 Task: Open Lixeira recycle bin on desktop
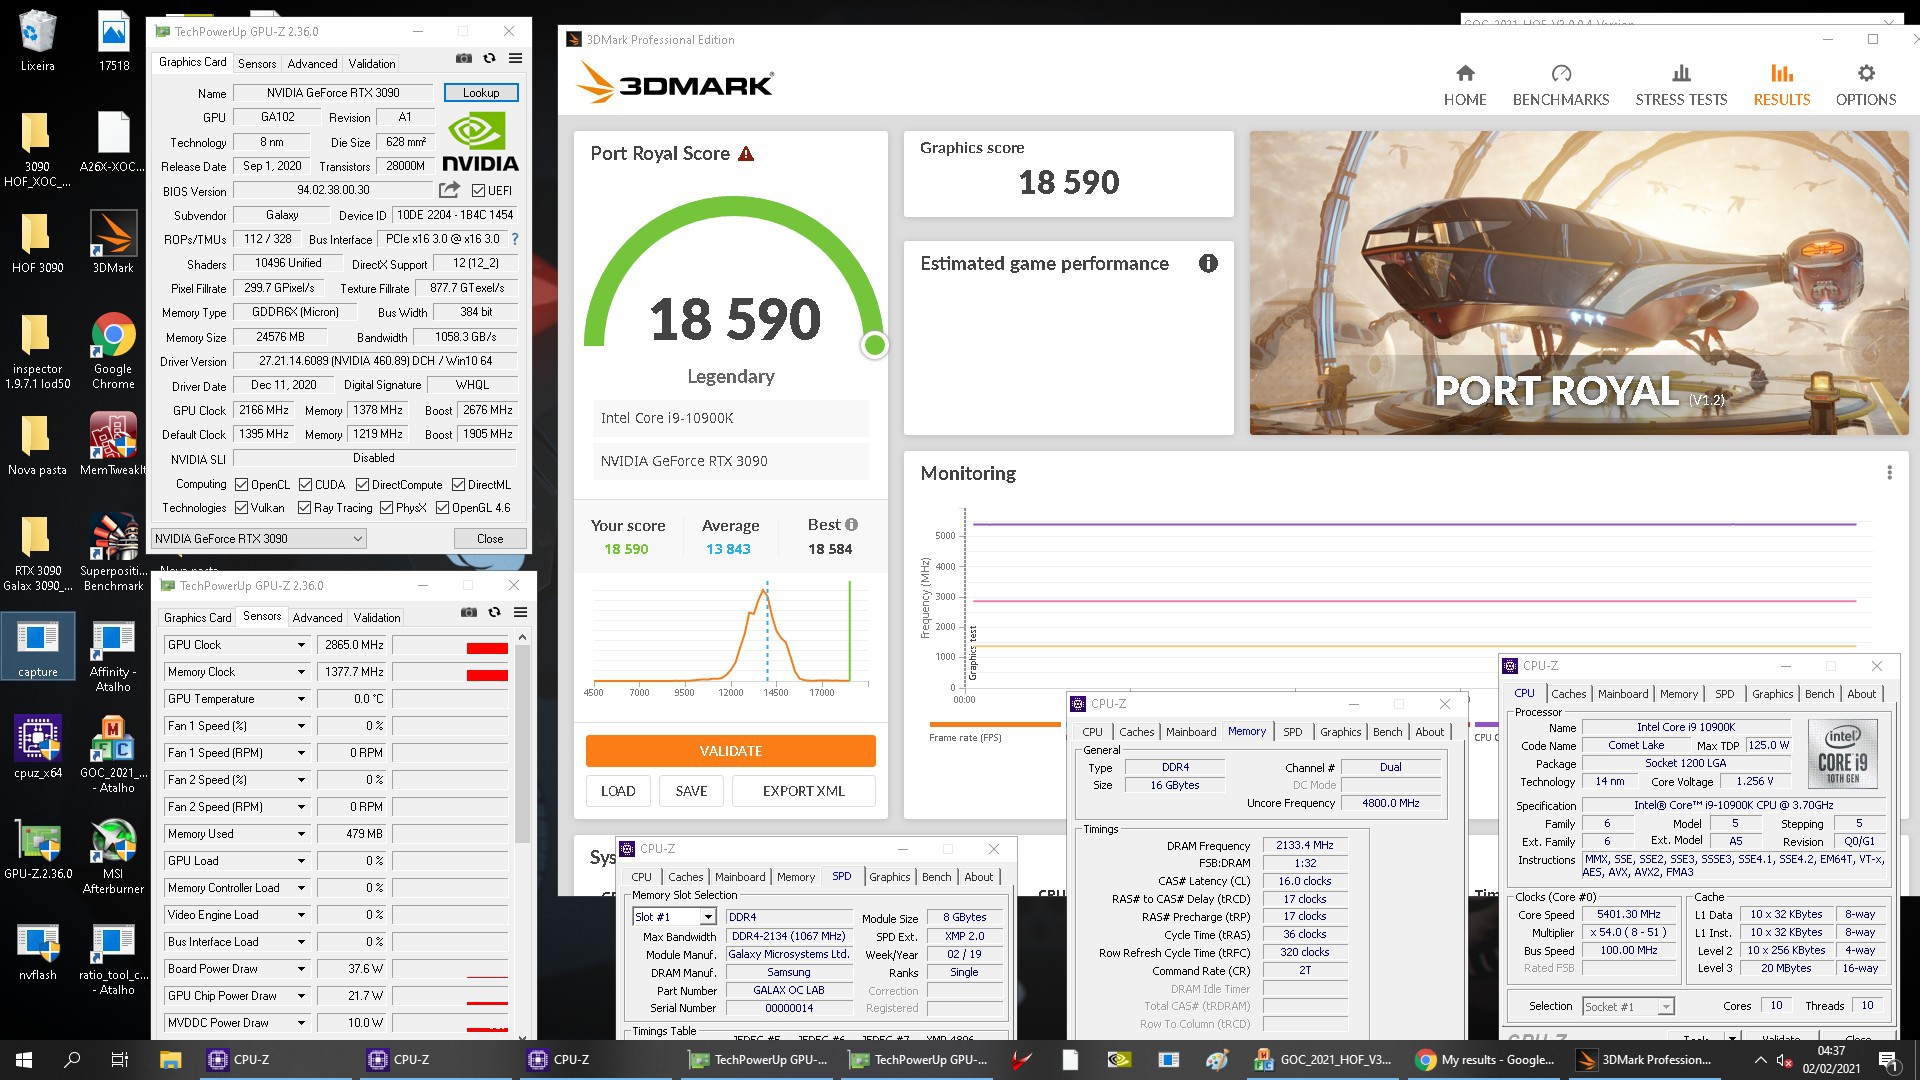[x=37, y=40]
